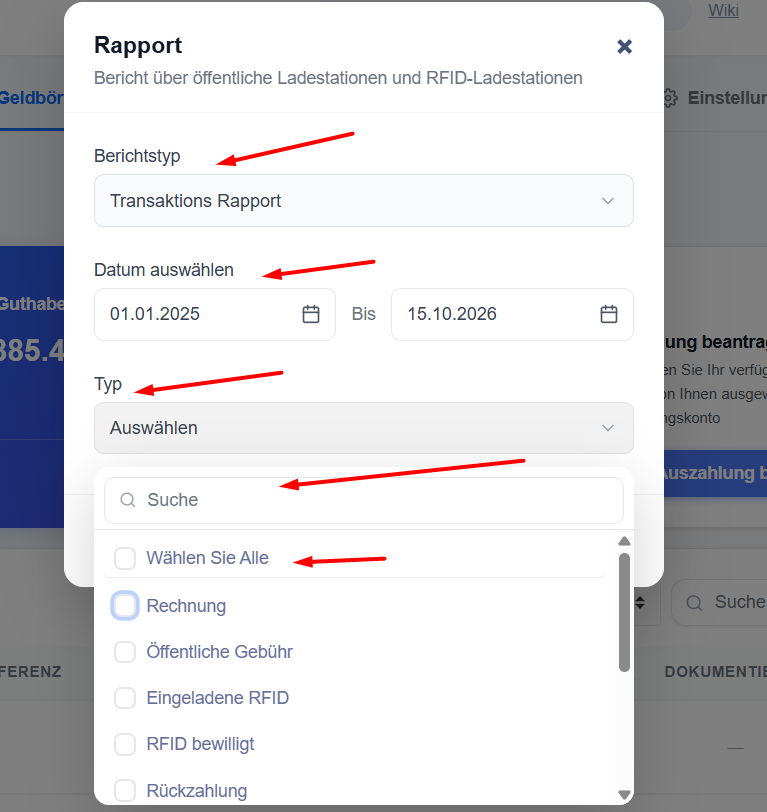Open calendar picker for end date 15.10.2026
The image size is (767, 812).
pos(609,314)
